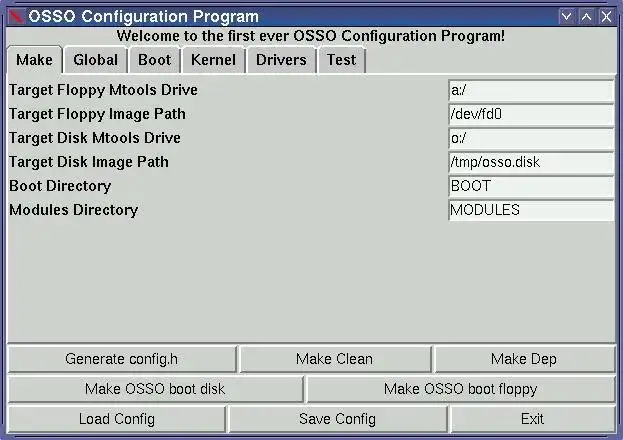The height and width of the screenshot is (440, 623).
Task: Click the Modules Directory input field
Action: 531,210
